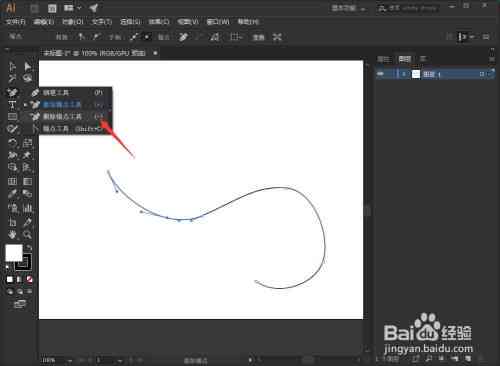
Task: Open the 文件(F) File menu
Action: point(16,22)
